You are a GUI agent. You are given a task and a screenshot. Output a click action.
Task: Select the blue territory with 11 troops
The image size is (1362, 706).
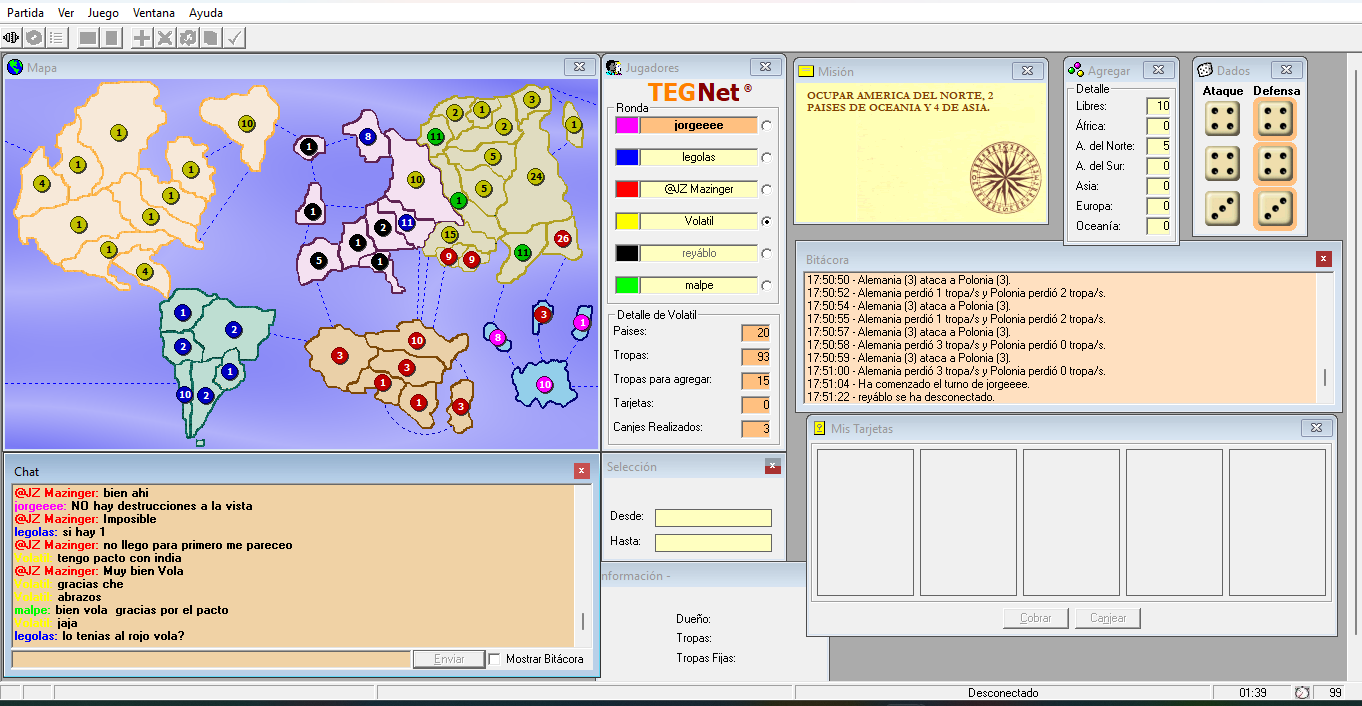coord(407,223)
